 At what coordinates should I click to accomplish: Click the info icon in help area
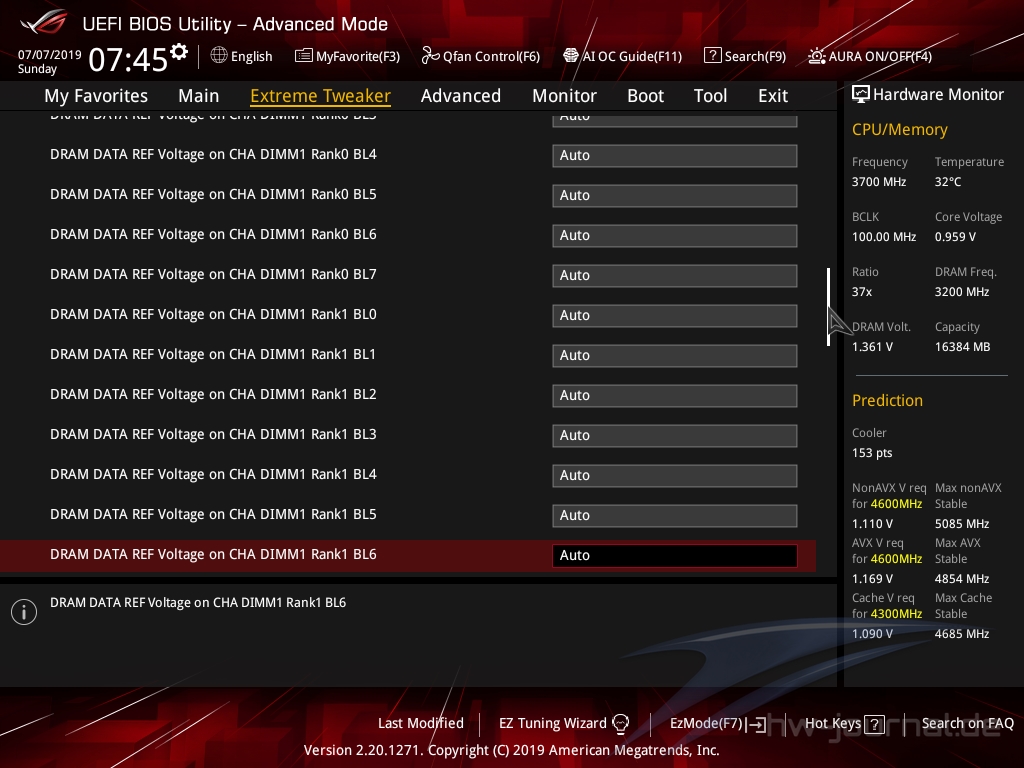24,612
